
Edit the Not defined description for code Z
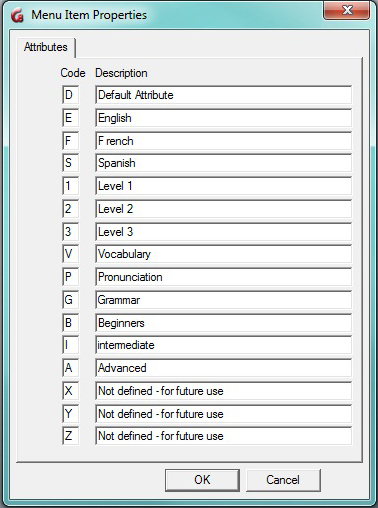223,436
